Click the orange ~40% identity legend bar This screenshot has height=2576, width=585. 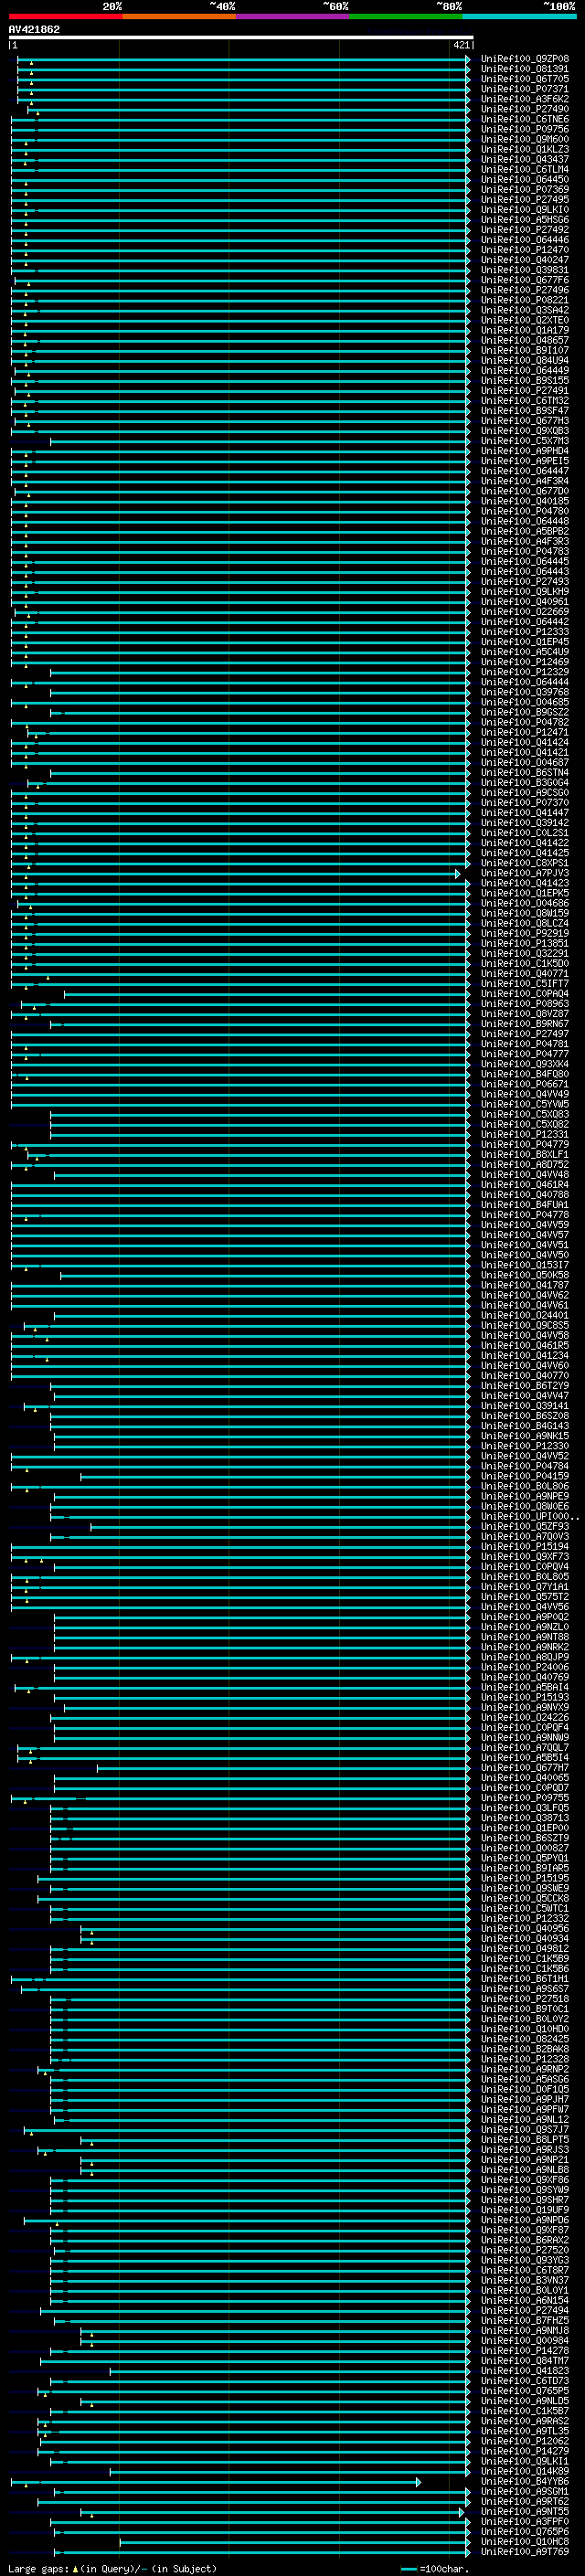(179, 16)
